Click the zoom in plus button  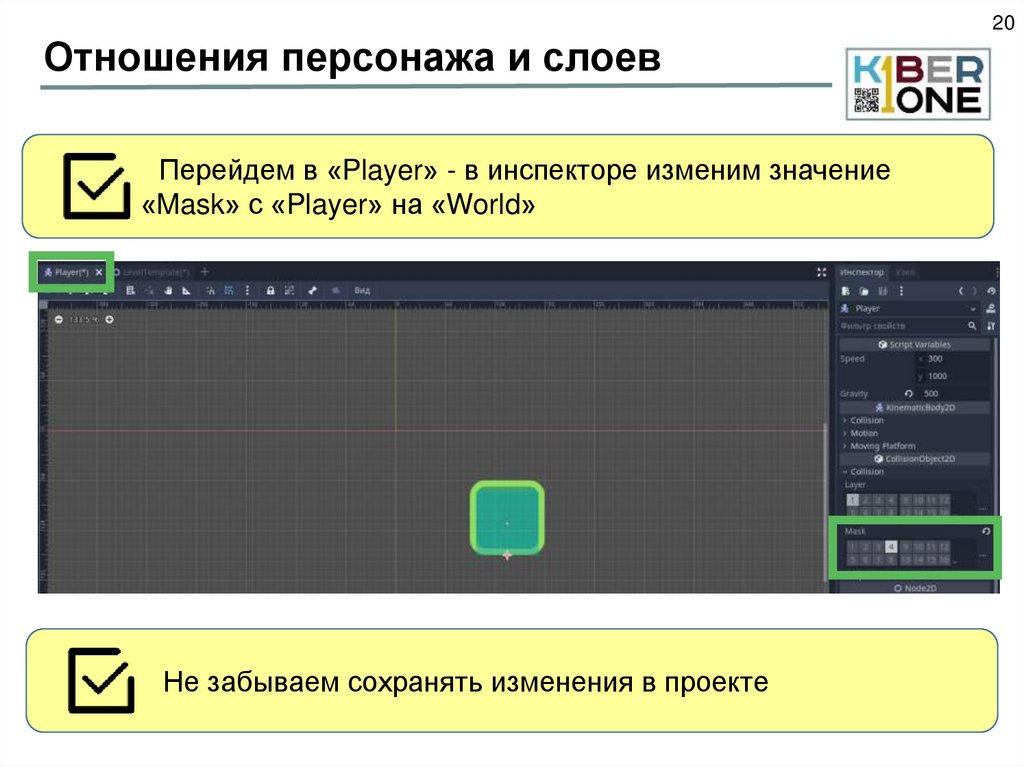click(x=109, y=319)
